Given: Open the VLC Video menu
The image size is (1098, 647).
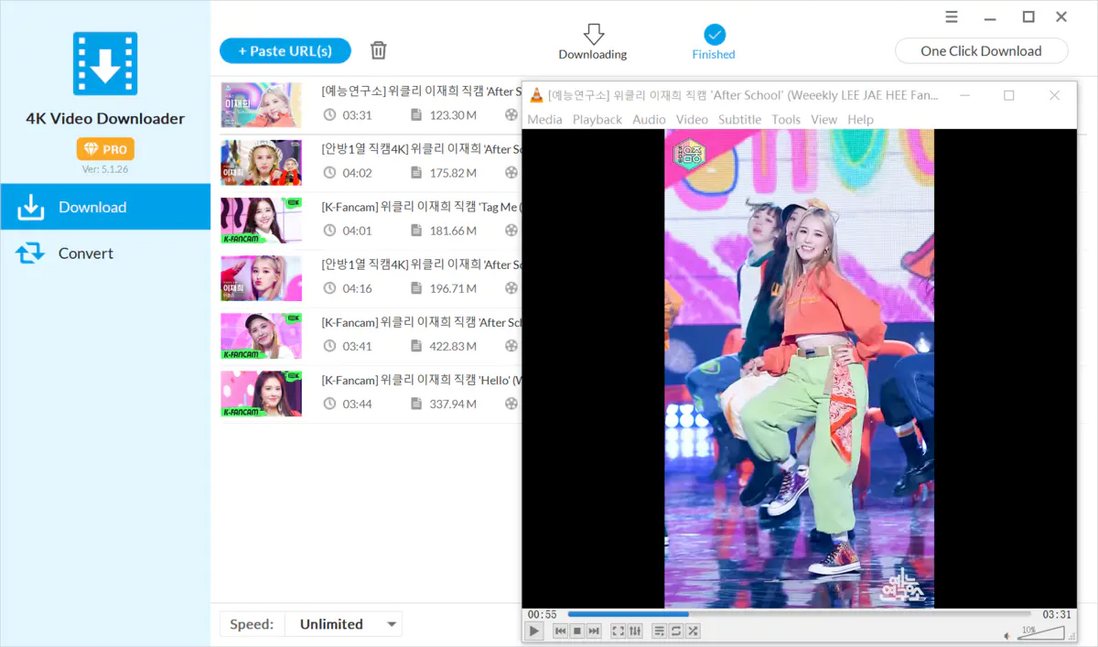Looking at the screenshot, I should click(692, 120).
